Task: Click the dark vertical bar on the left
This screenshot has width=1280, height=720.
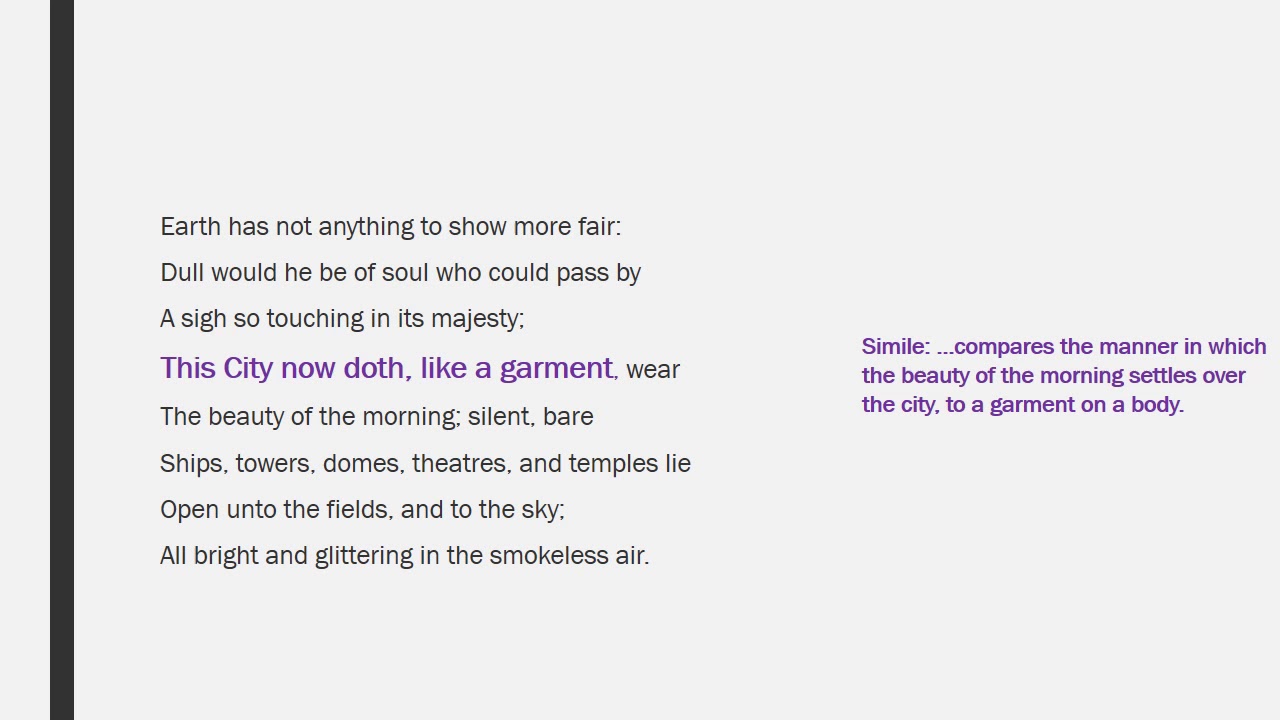Action: tap(62, 360)
